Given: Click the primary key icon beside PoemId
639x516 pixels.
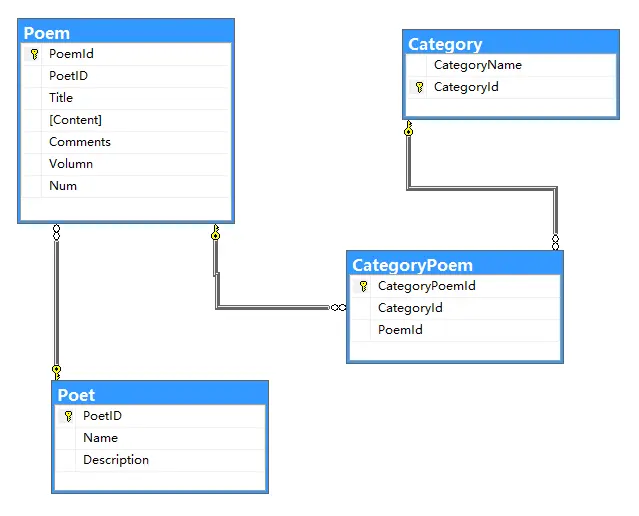Looking at the screenshot, I should point(34,54).
